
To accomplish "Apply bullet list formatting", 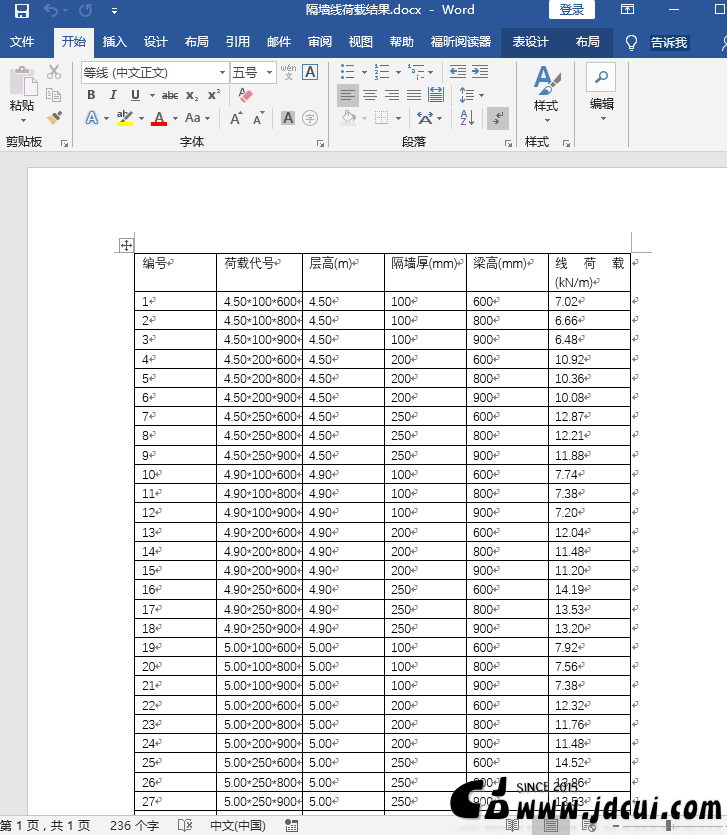I will coord(348,72).
